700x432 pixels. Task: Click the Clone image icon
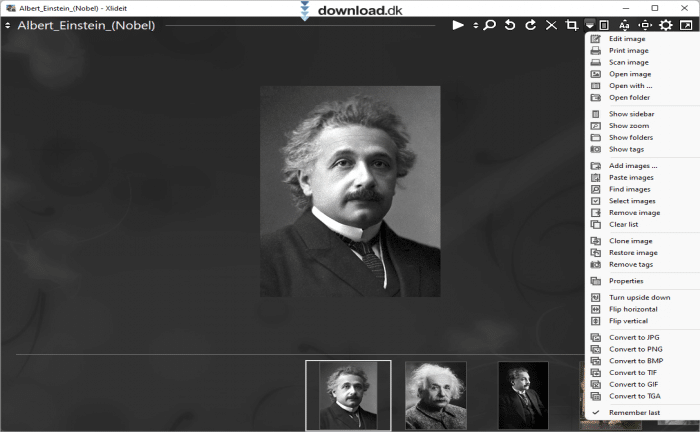pos(596,241)
